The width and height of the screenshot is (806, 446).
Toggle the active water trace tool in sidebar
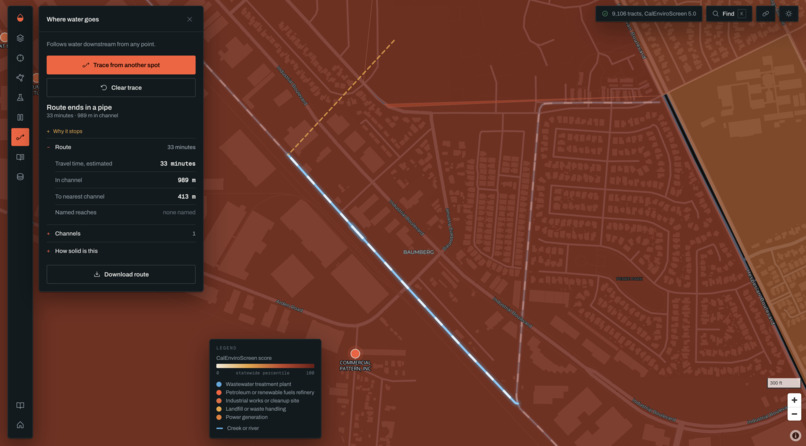20,137
